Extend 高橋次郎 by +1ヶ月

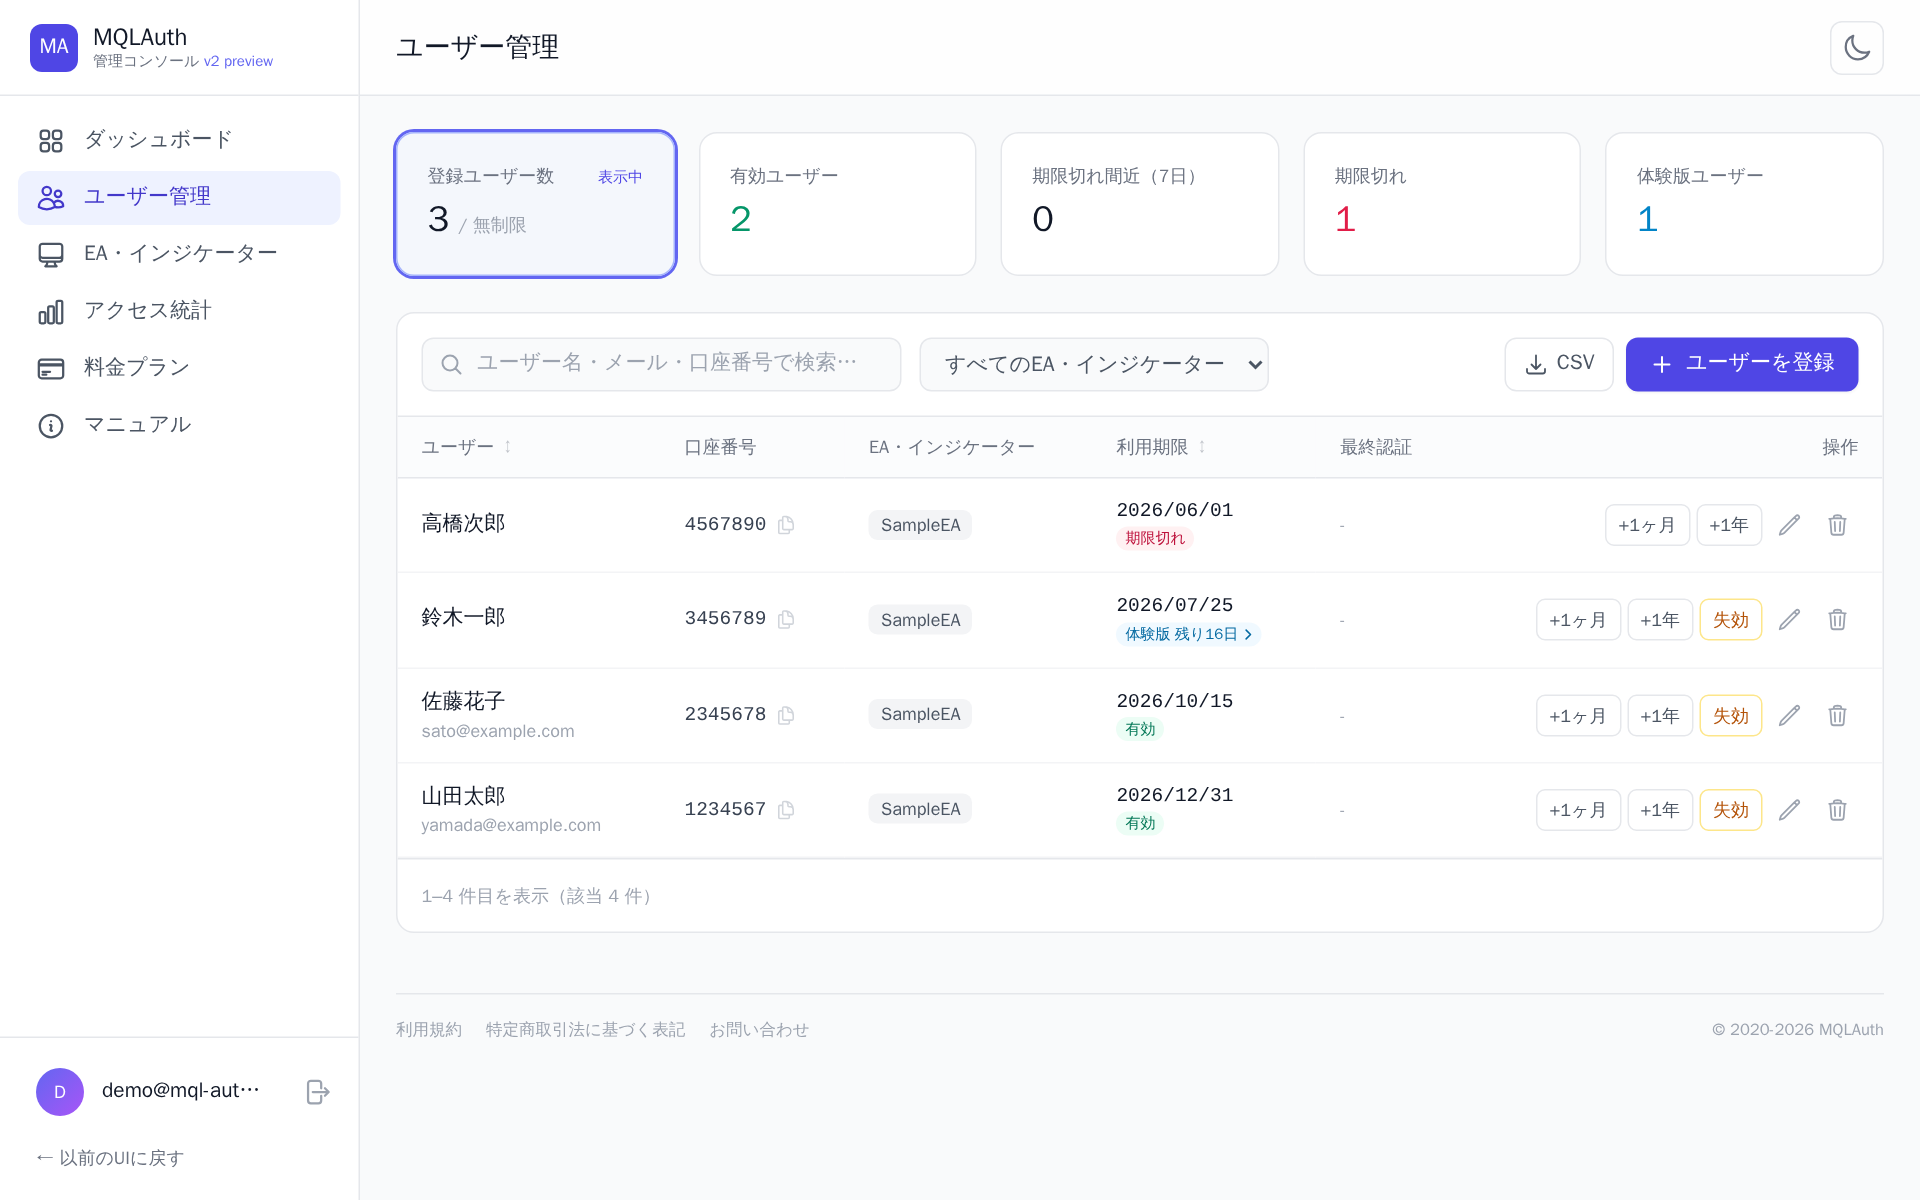(1647, 525)
